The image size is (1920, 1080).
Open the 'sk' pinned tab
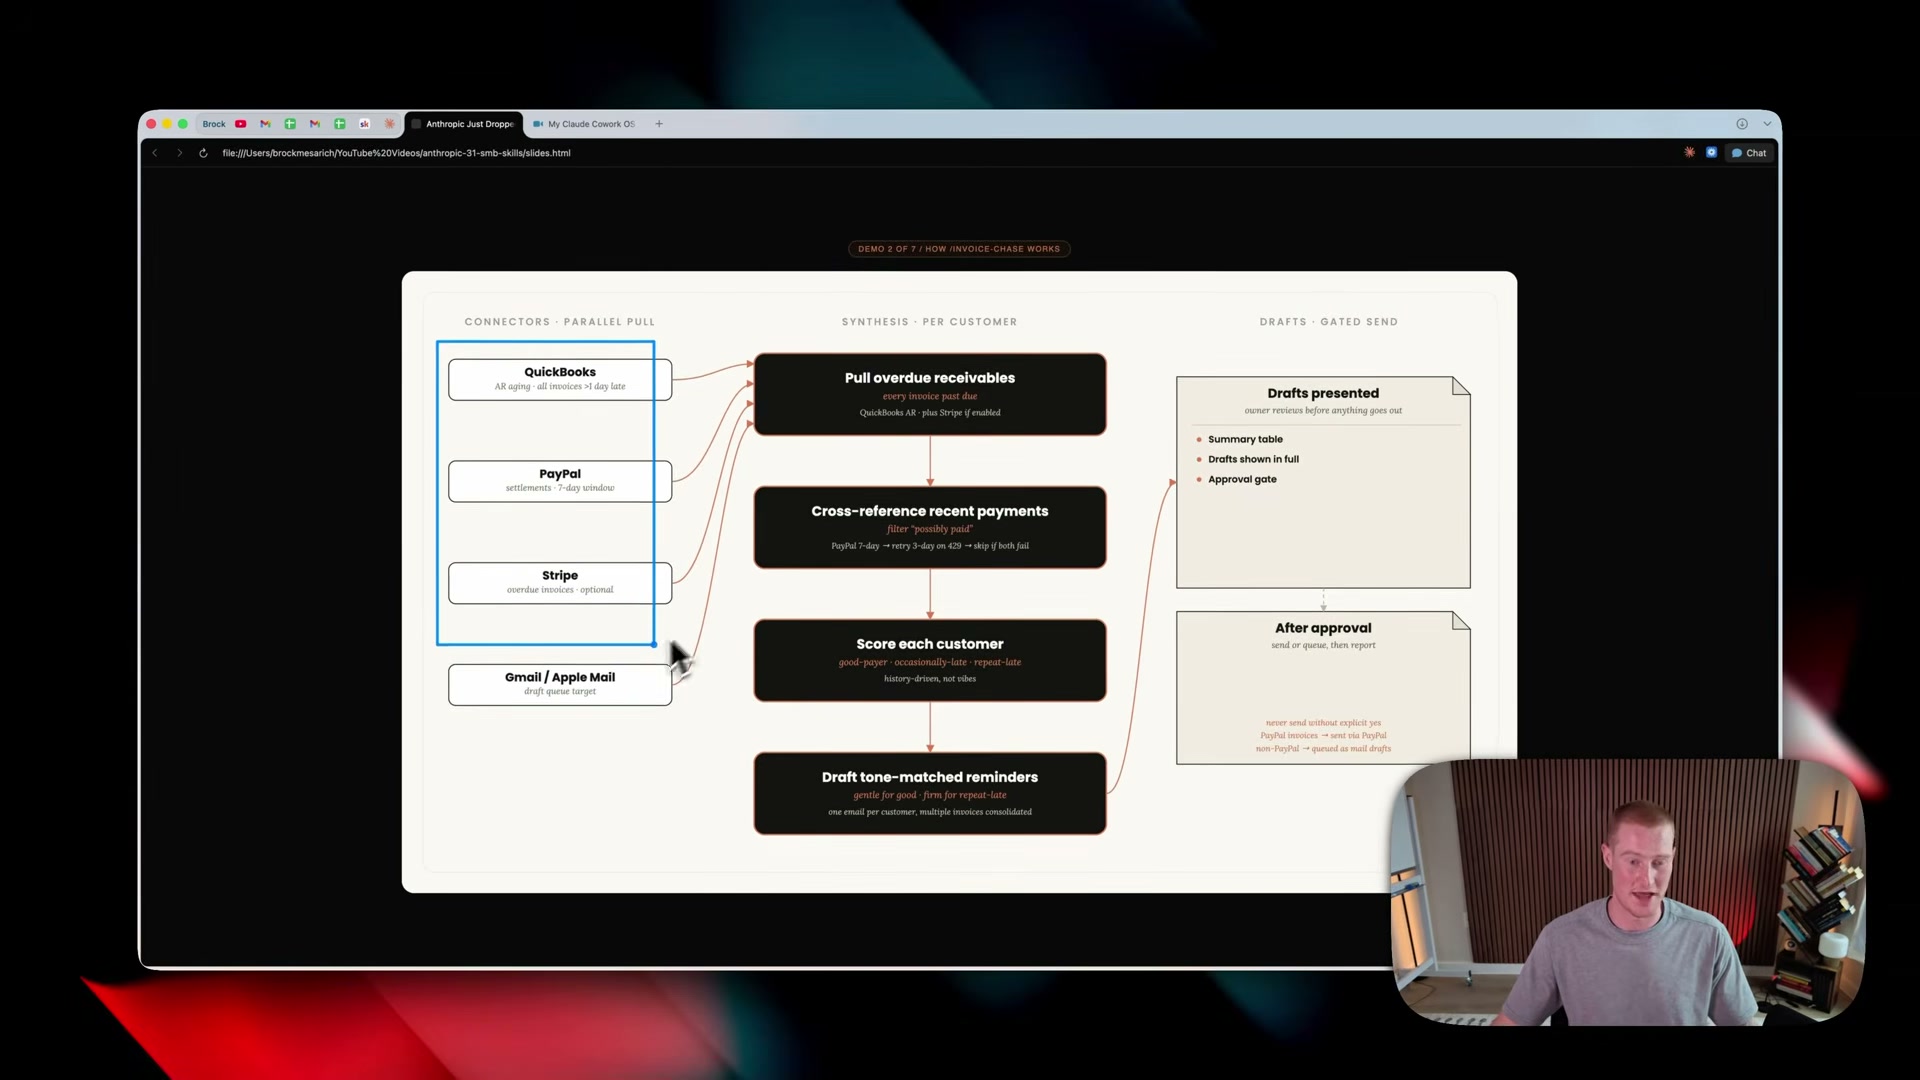point(364,124)
